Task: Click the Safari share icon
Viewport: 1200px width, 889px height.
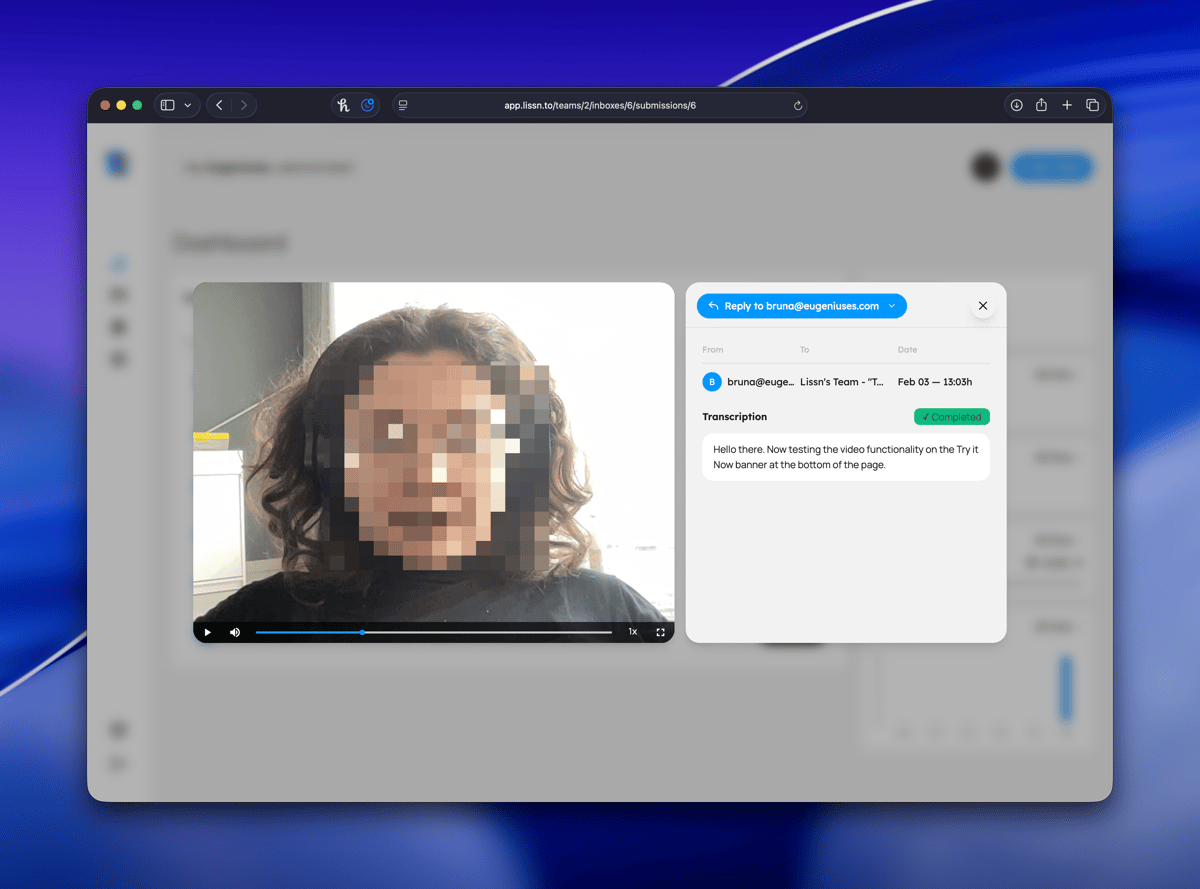Action: (x=1041, y=105)
